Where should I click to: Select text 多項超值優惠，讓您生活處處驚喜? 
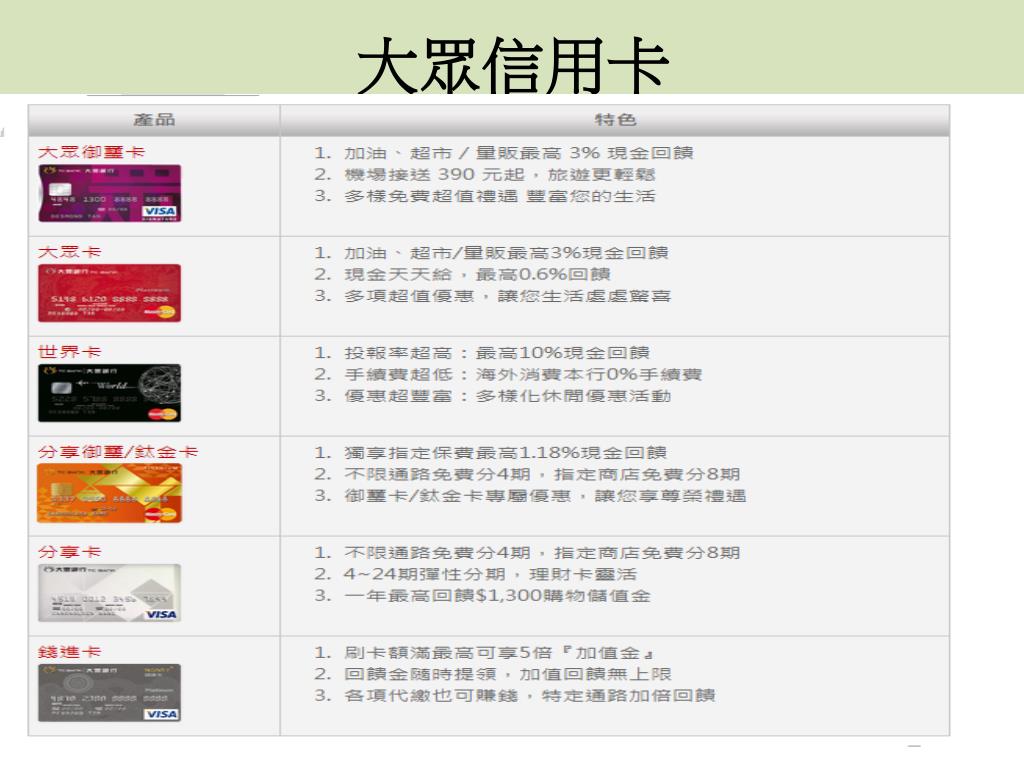(x=507, y=296)
